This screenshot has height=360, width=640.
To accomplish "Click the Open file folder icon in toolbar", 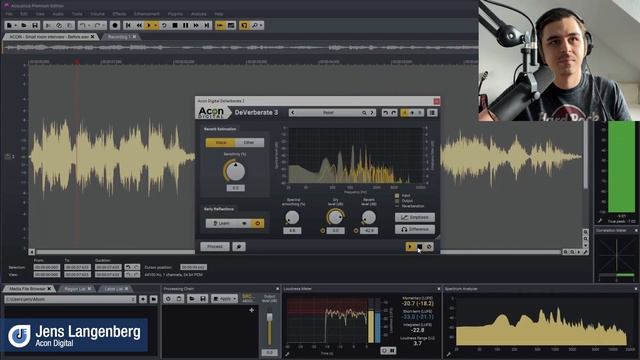I will point(24,25).
